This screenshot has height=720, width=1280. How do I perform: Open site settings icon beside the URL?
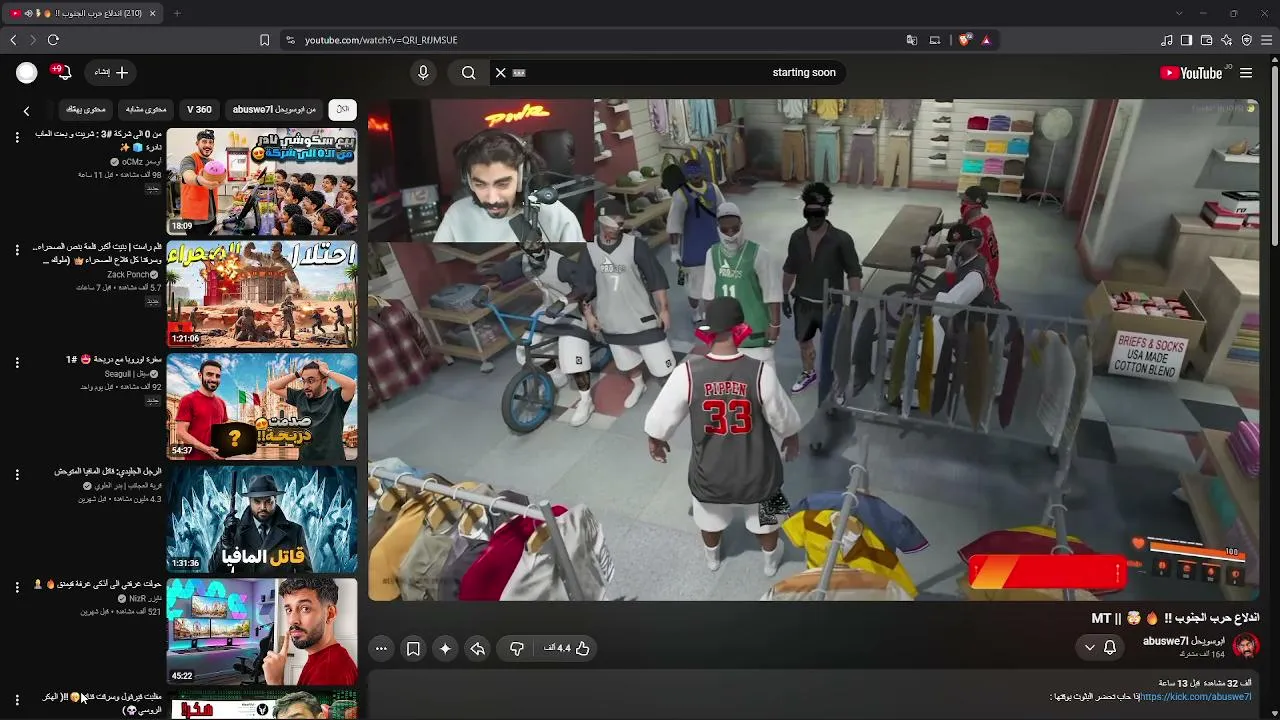[x=291, y=40]
